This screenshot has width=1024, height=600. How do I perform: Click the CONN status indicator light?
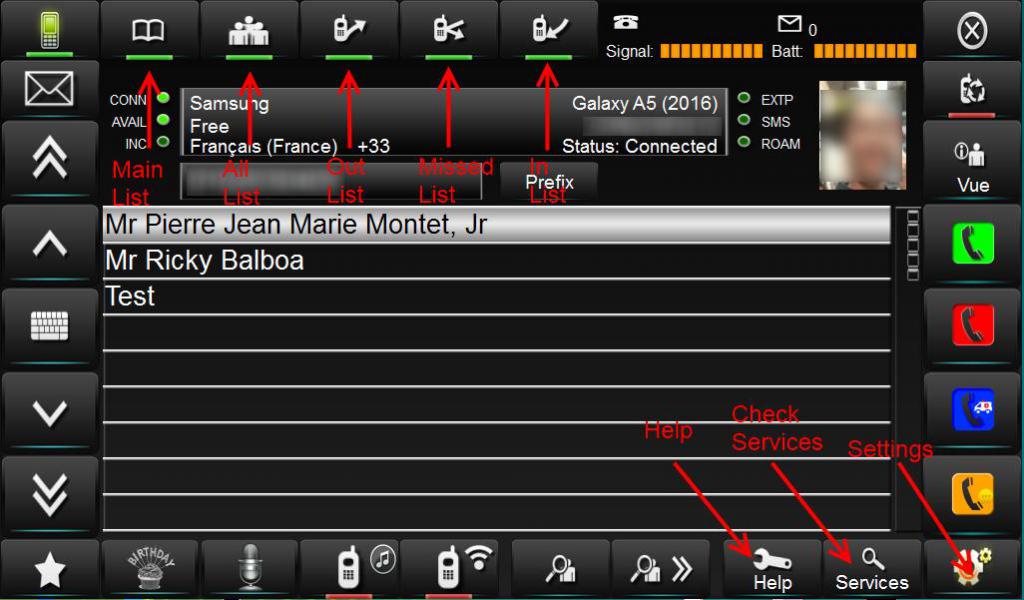tap(163, 98)
